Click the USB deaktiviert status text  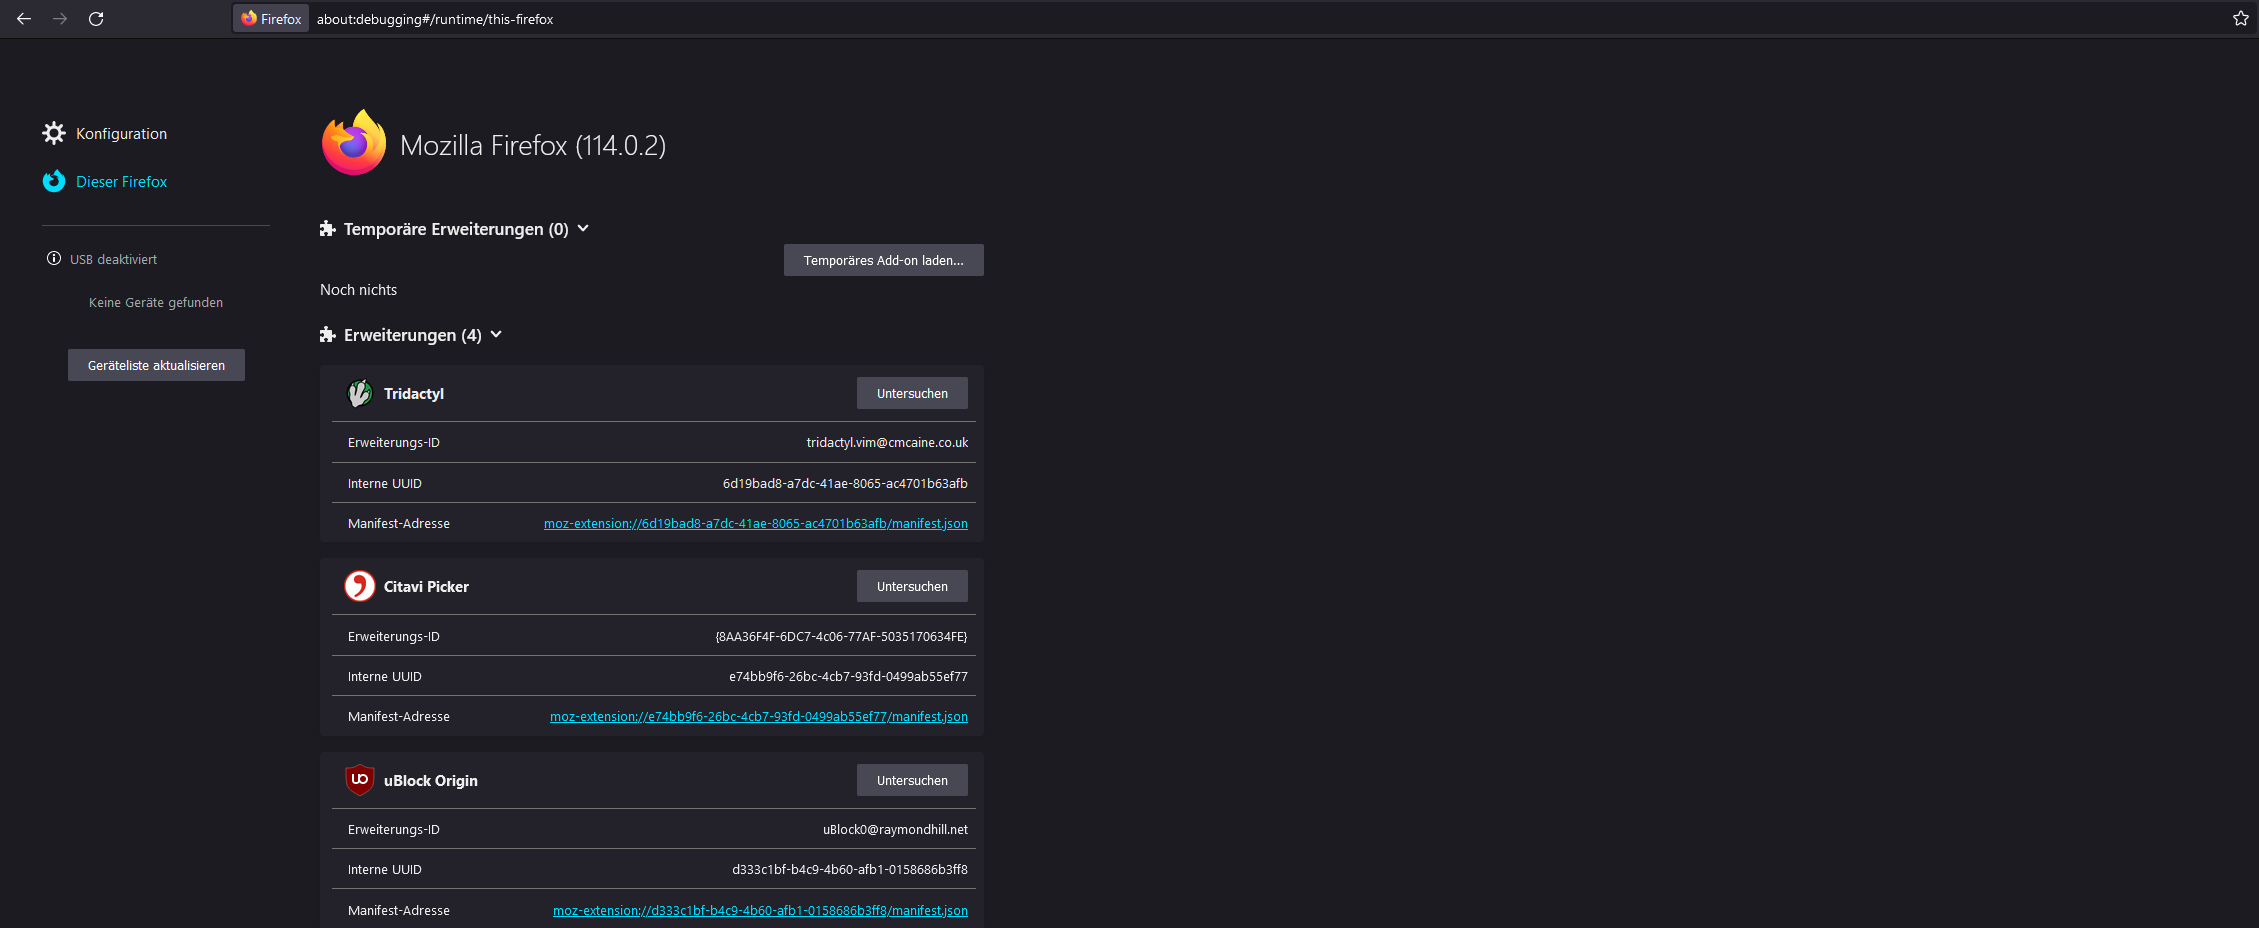tap(113, 259)
